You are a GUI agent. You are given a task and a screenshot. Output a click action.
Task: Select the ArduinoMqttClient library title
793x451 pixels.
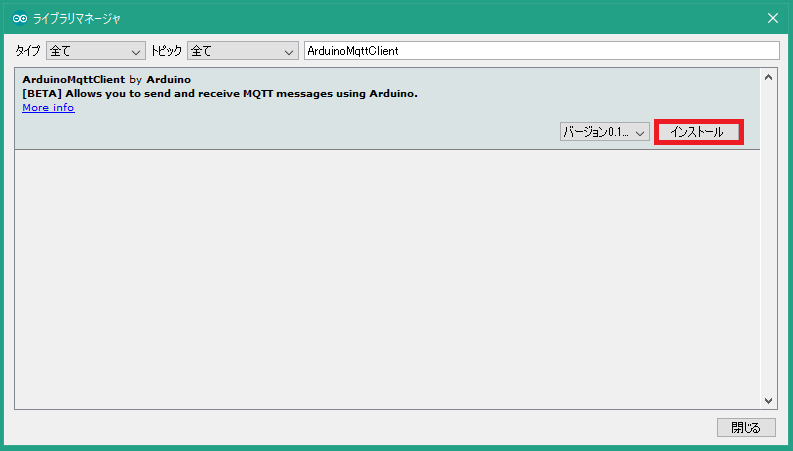click(73, 79)
